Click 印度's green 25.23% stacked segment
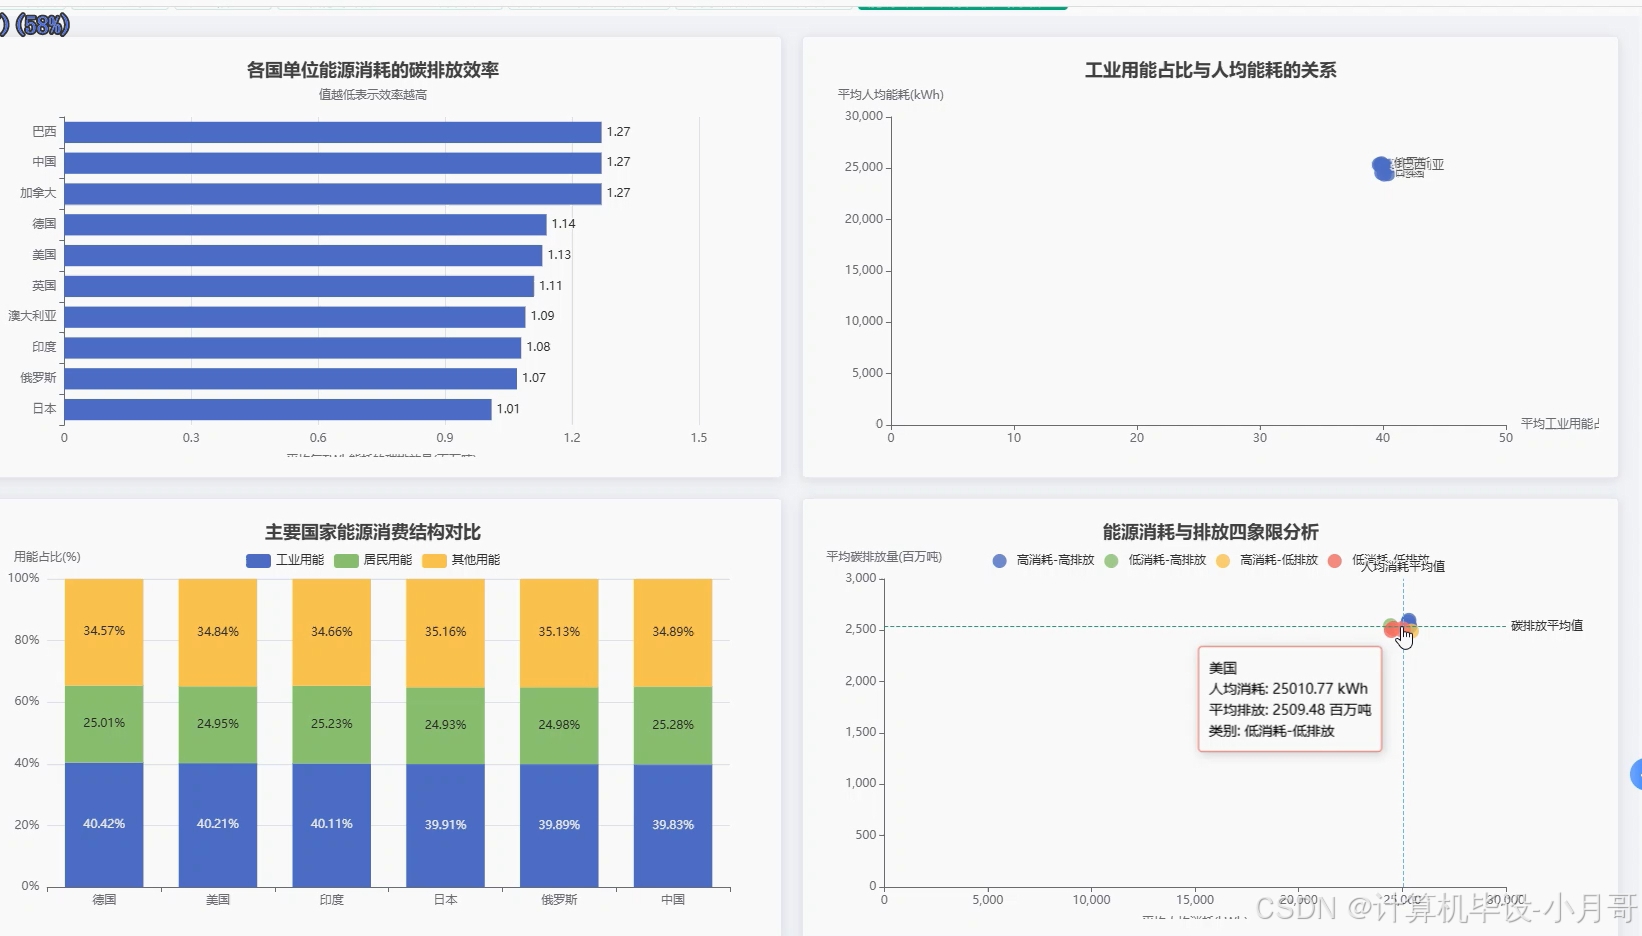 pyautogui.click(x=332, y=725)
